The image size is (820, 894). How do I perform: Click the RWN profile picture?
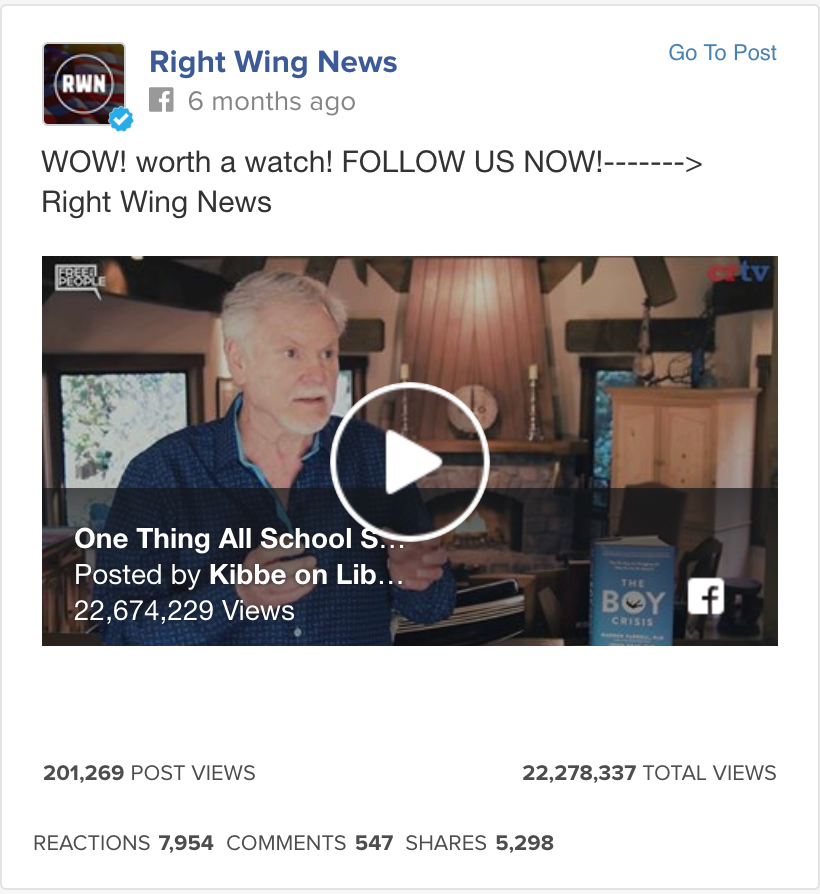[x=84, y=84]
